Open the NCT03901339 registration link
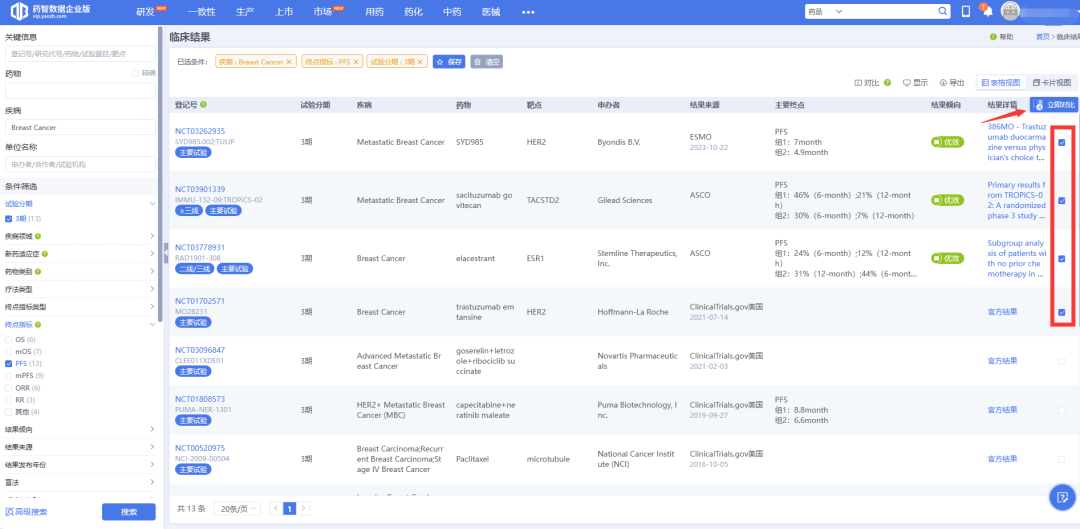This screenshot has height=529, width=1080. tap(200, 189)
